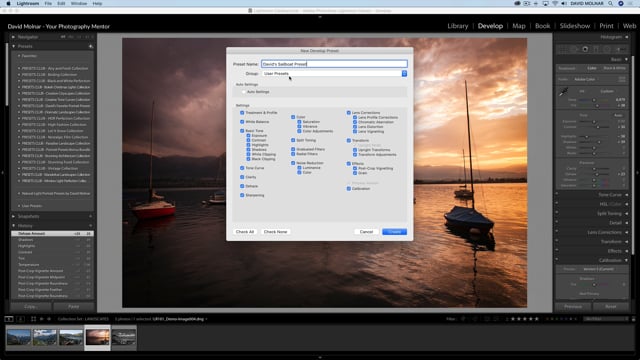Open the Window menu

point(79,3)
